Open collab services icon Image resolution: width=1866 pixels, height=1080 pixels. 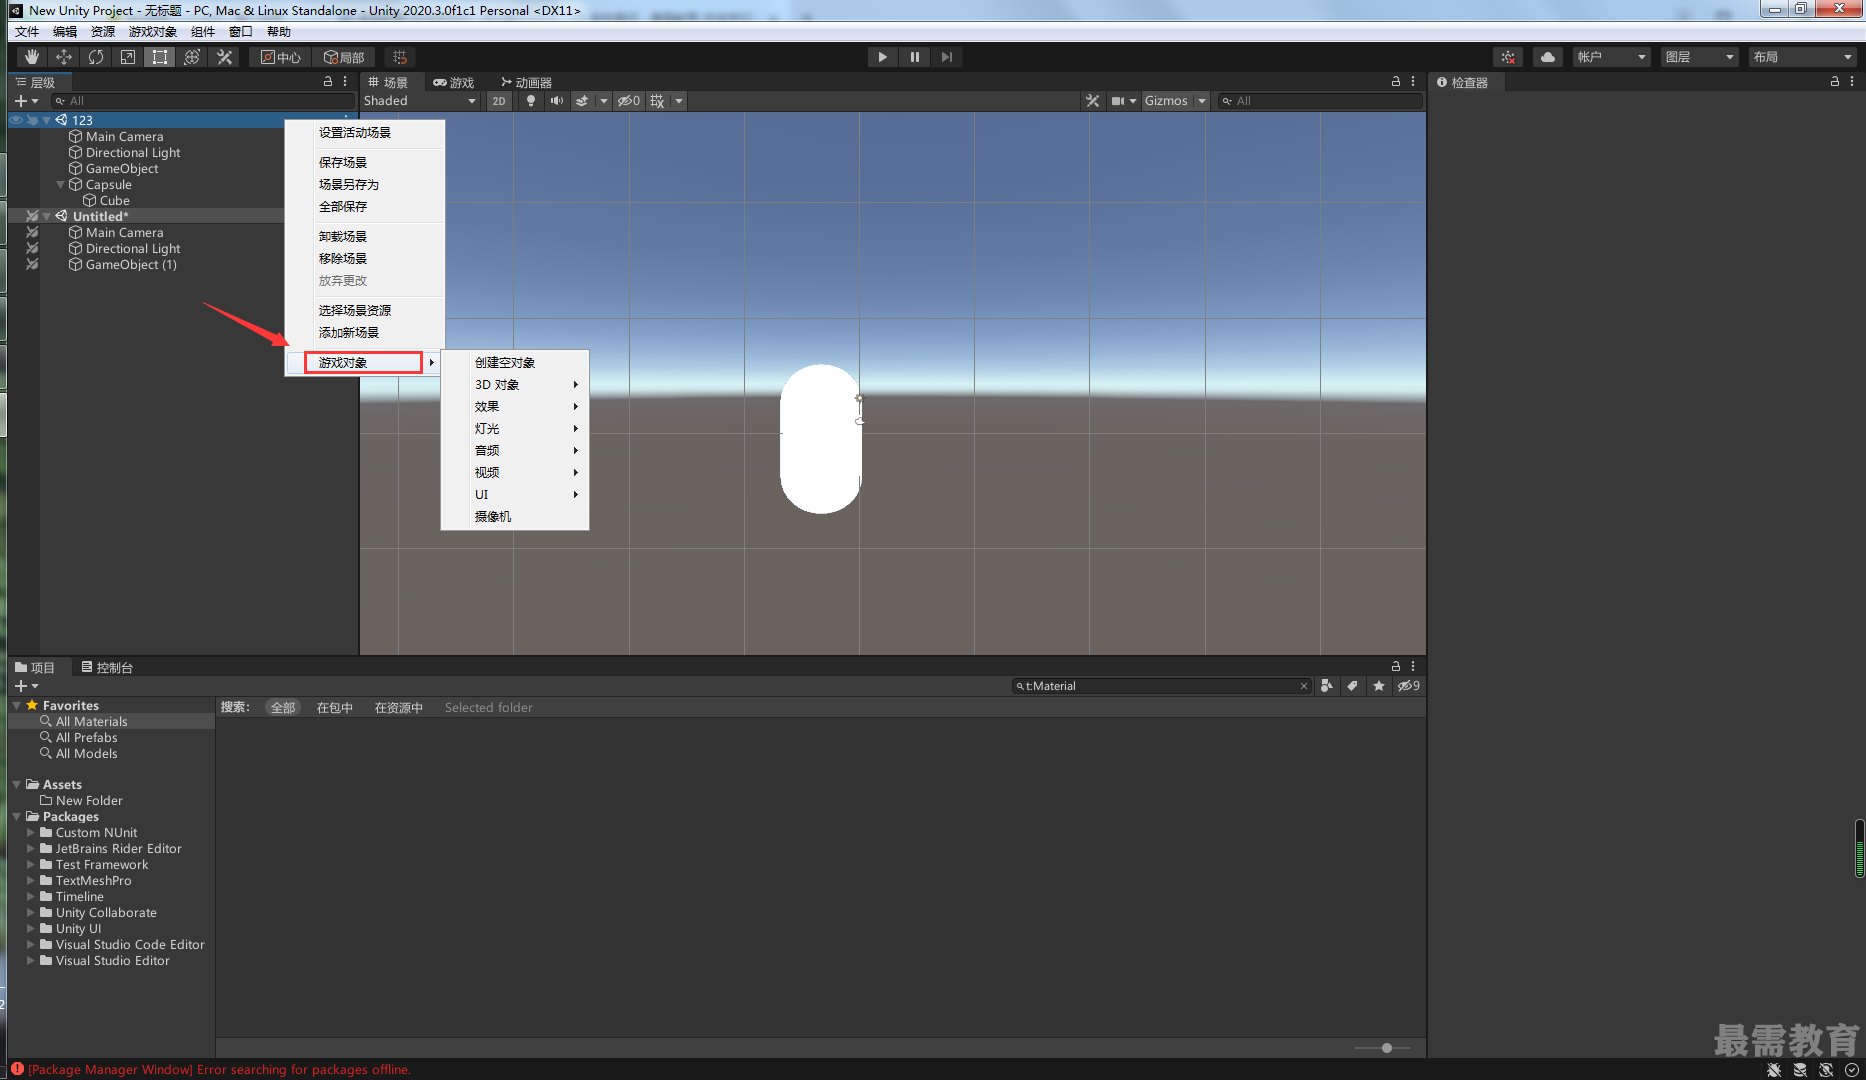pos(1508,57)
